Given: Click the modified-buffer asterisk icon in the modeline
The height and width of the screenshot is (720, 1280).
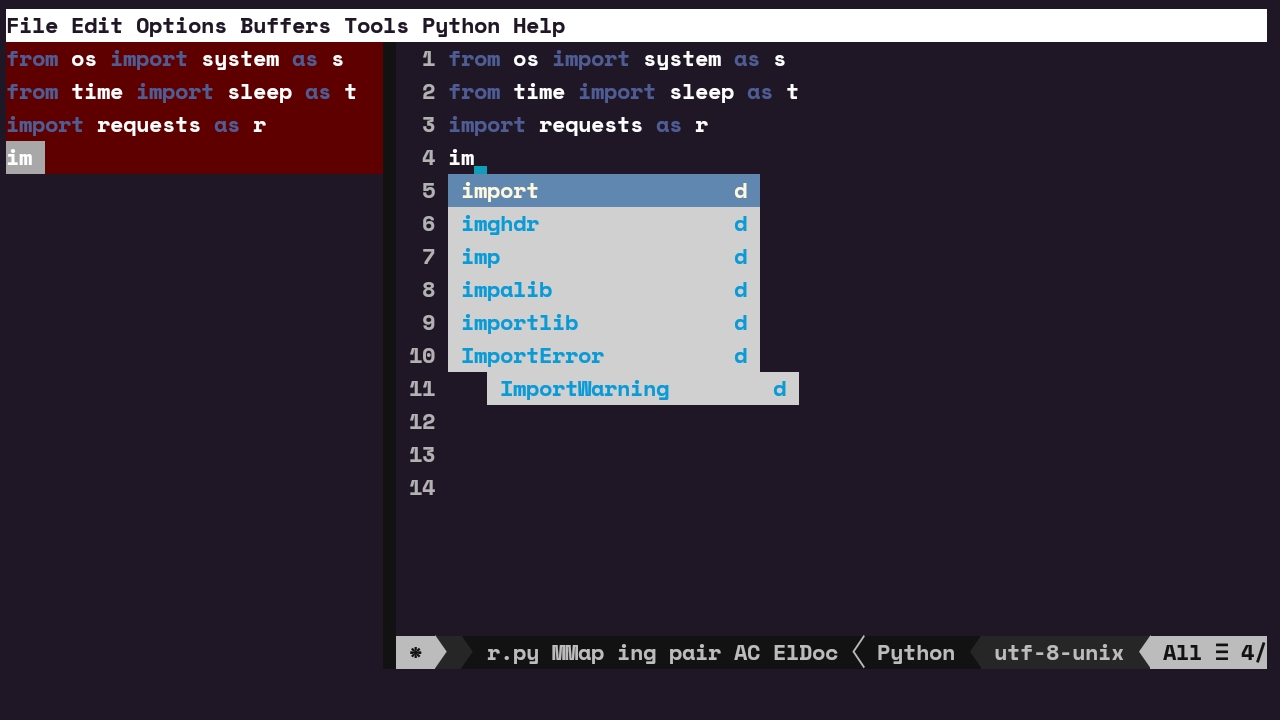Looking at the screenshot, I should [415, 653].
